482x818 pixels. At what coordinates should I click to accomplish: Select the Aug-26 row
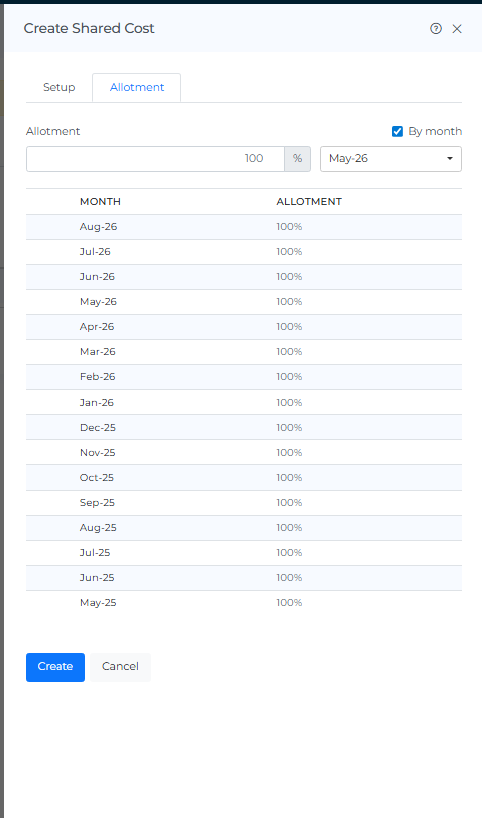coord(244,227)
